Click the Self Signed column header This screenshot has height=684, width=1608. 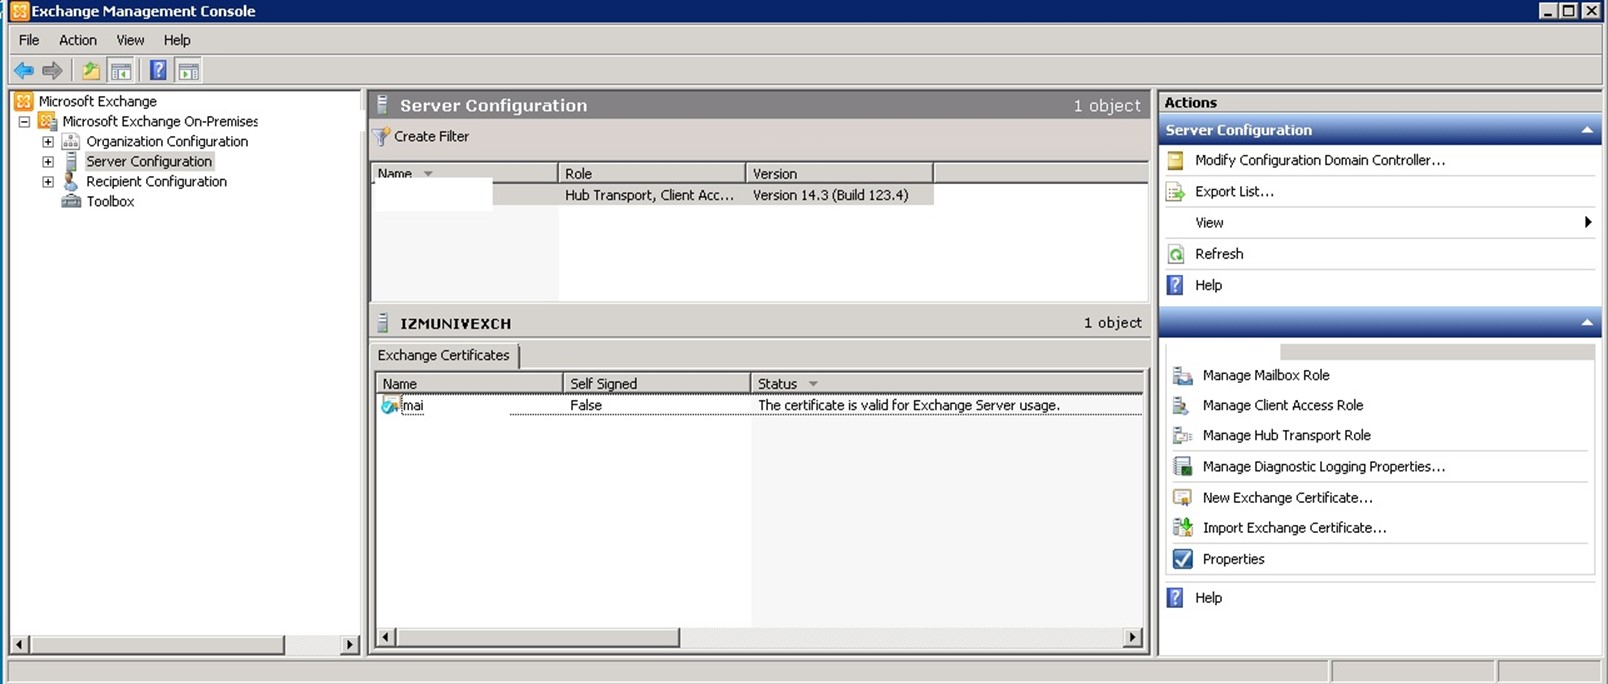656,383
